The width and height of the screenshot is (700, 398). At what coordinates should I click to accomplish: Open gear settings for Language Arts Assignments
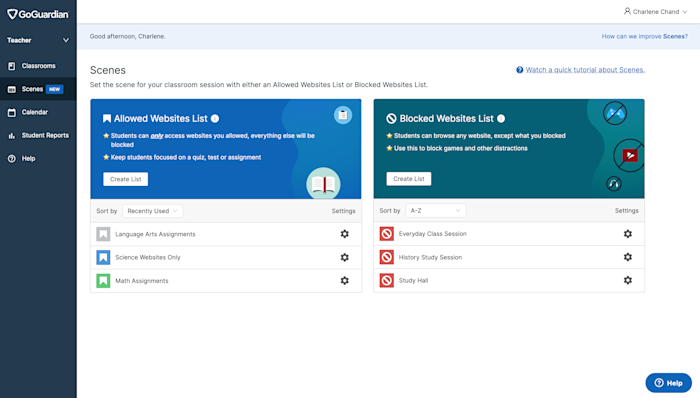[x=345, y=234]
